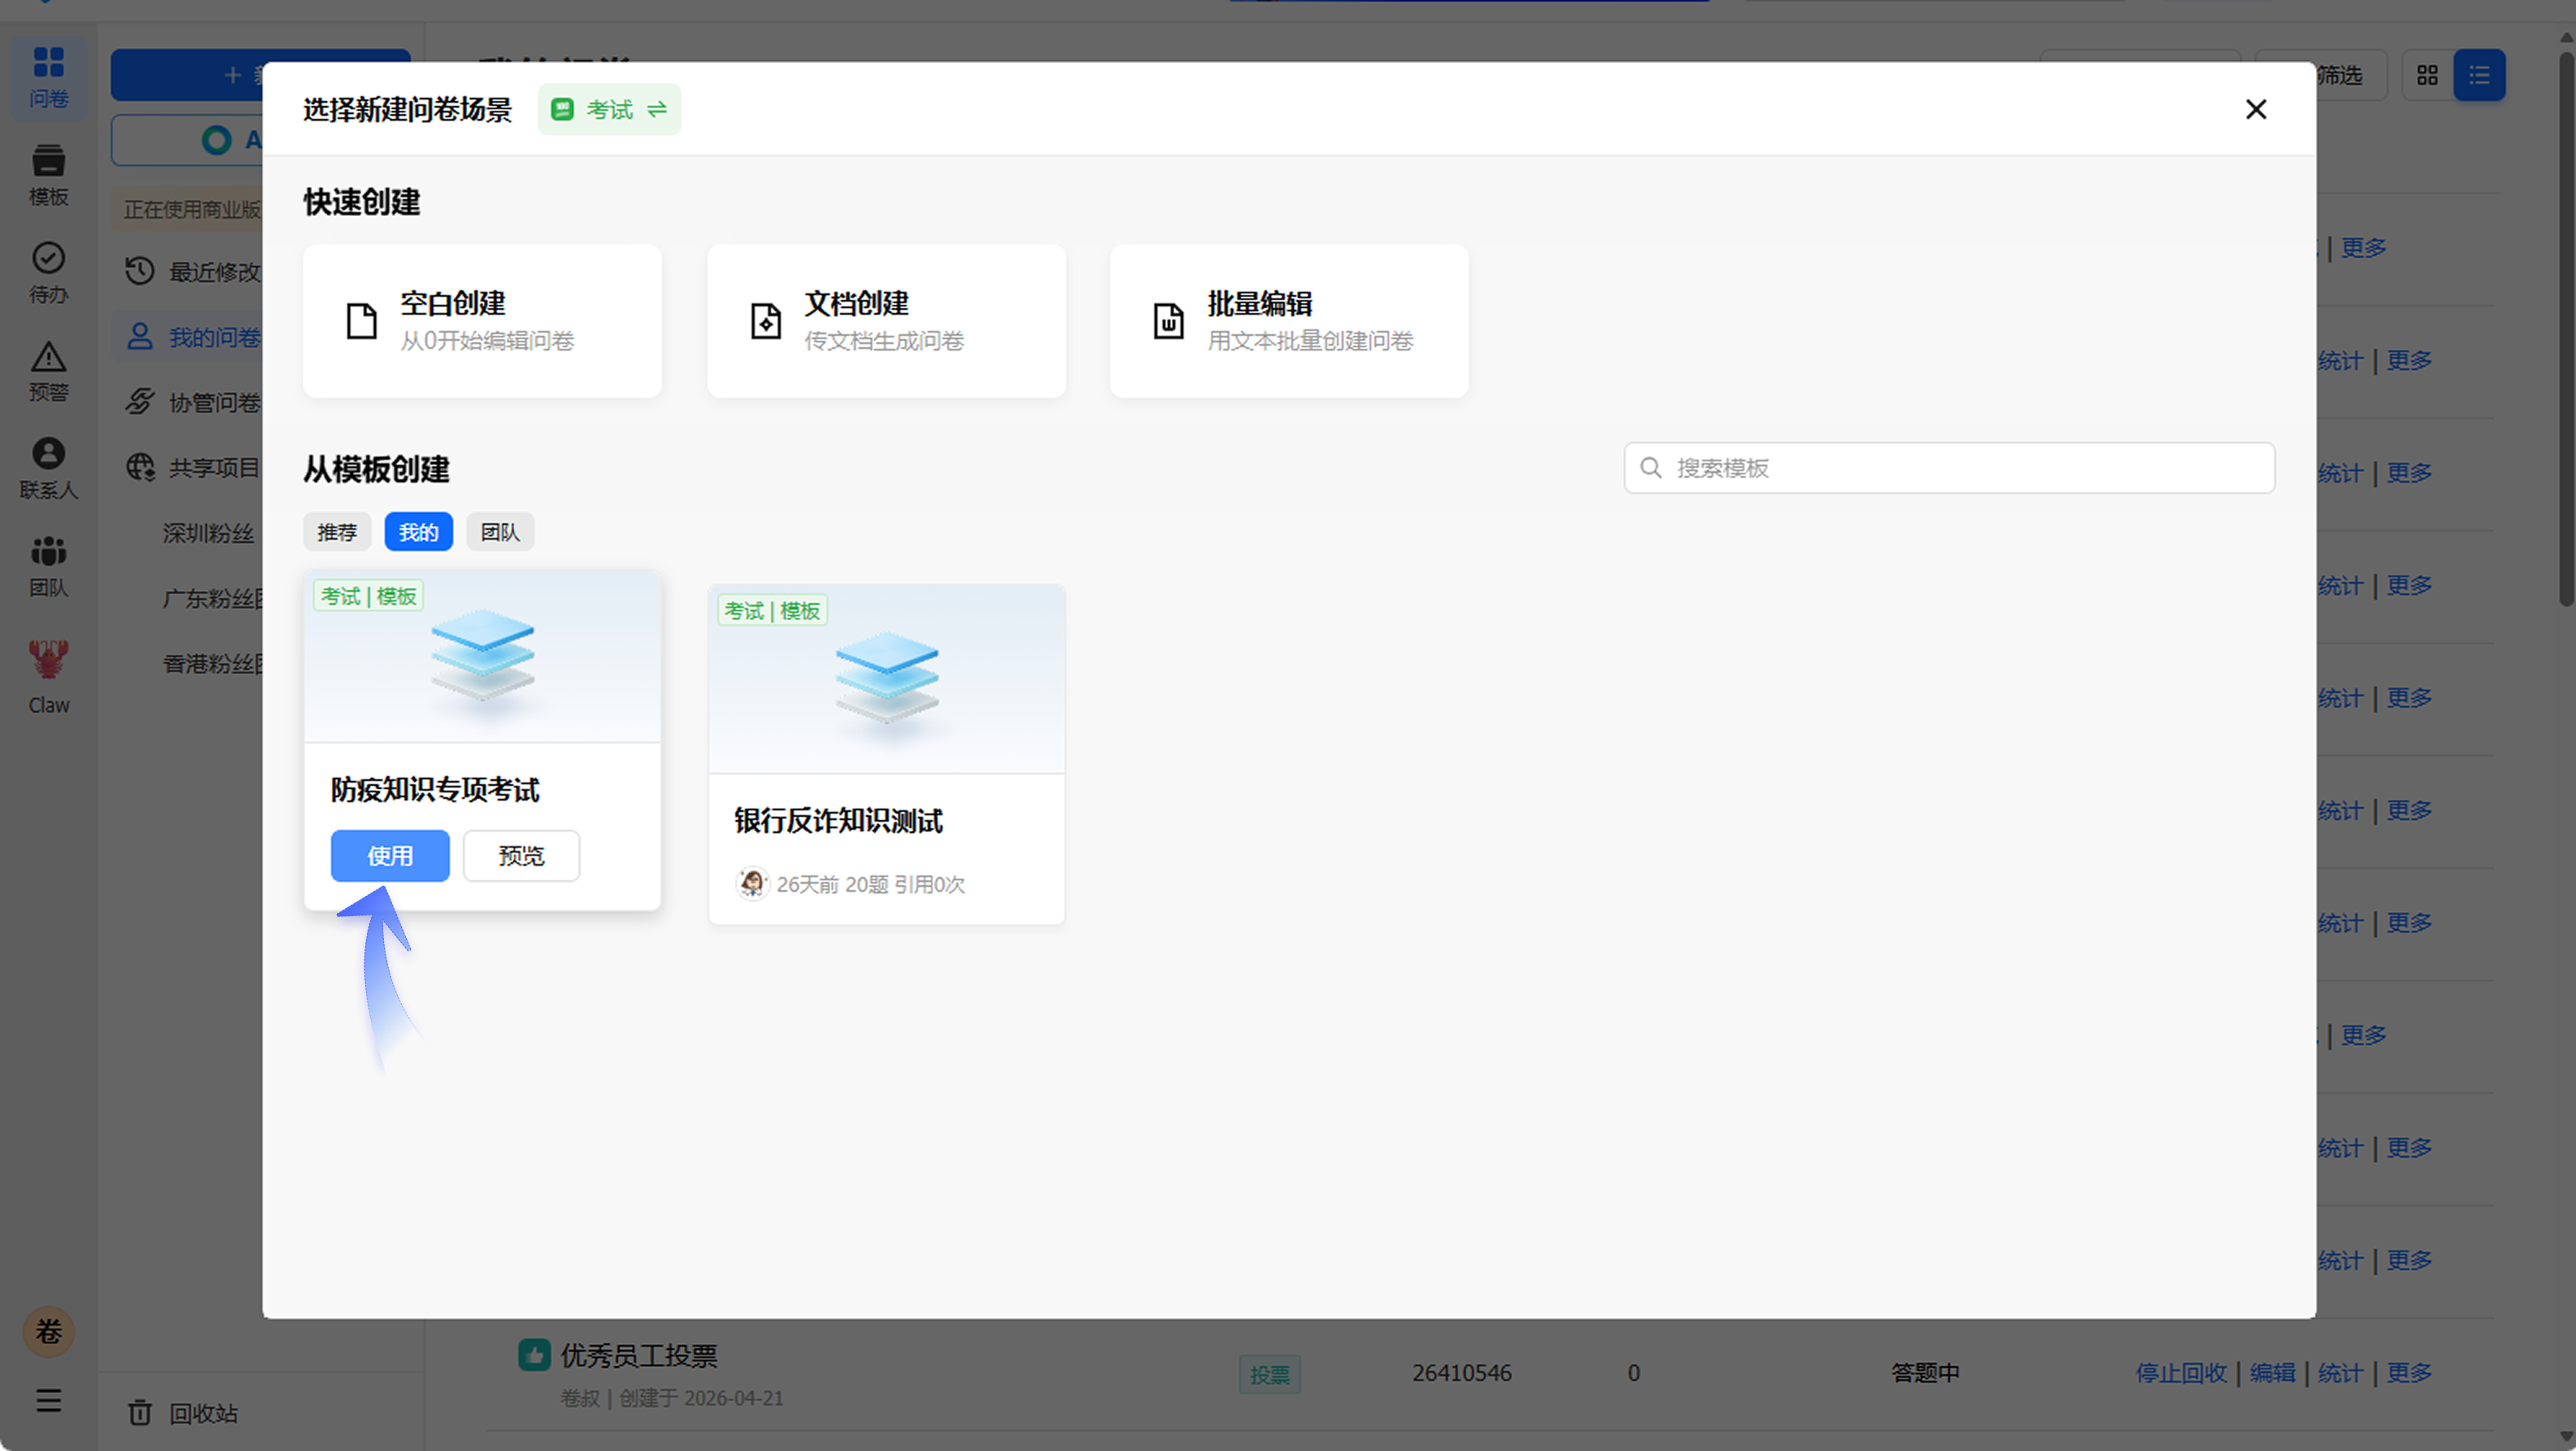2576x1451 pixels.
Task: Open 最近修改 in the side panel
Action: (193, 272)
